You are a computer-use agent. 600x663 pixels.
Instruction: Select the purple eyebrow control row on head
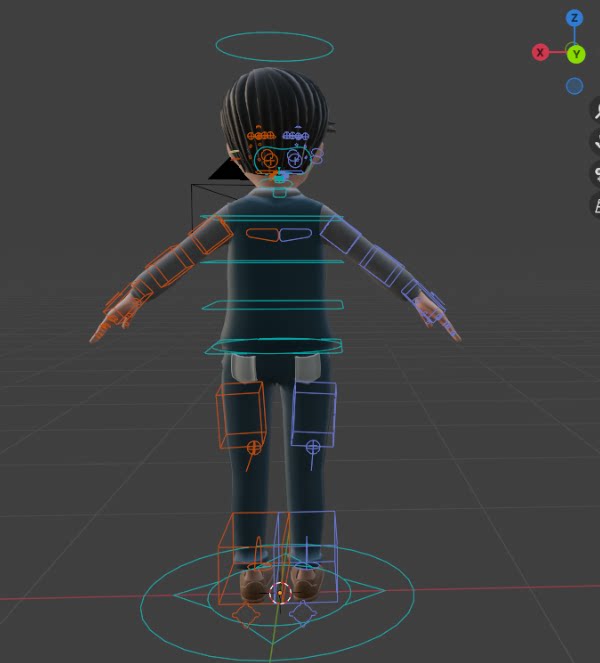tap(296, 136)
